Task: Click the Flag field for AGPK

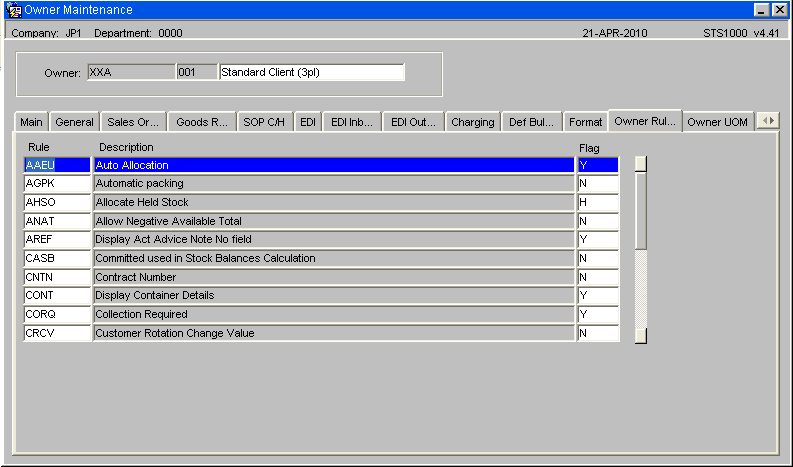Action: tap(598, 183)
